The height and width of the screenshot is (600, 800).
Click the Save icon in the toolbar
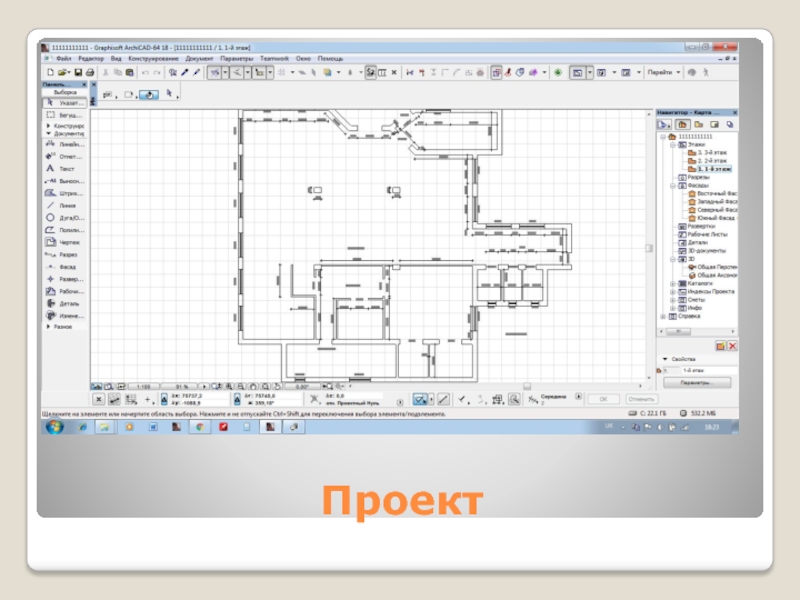point(77,73)
